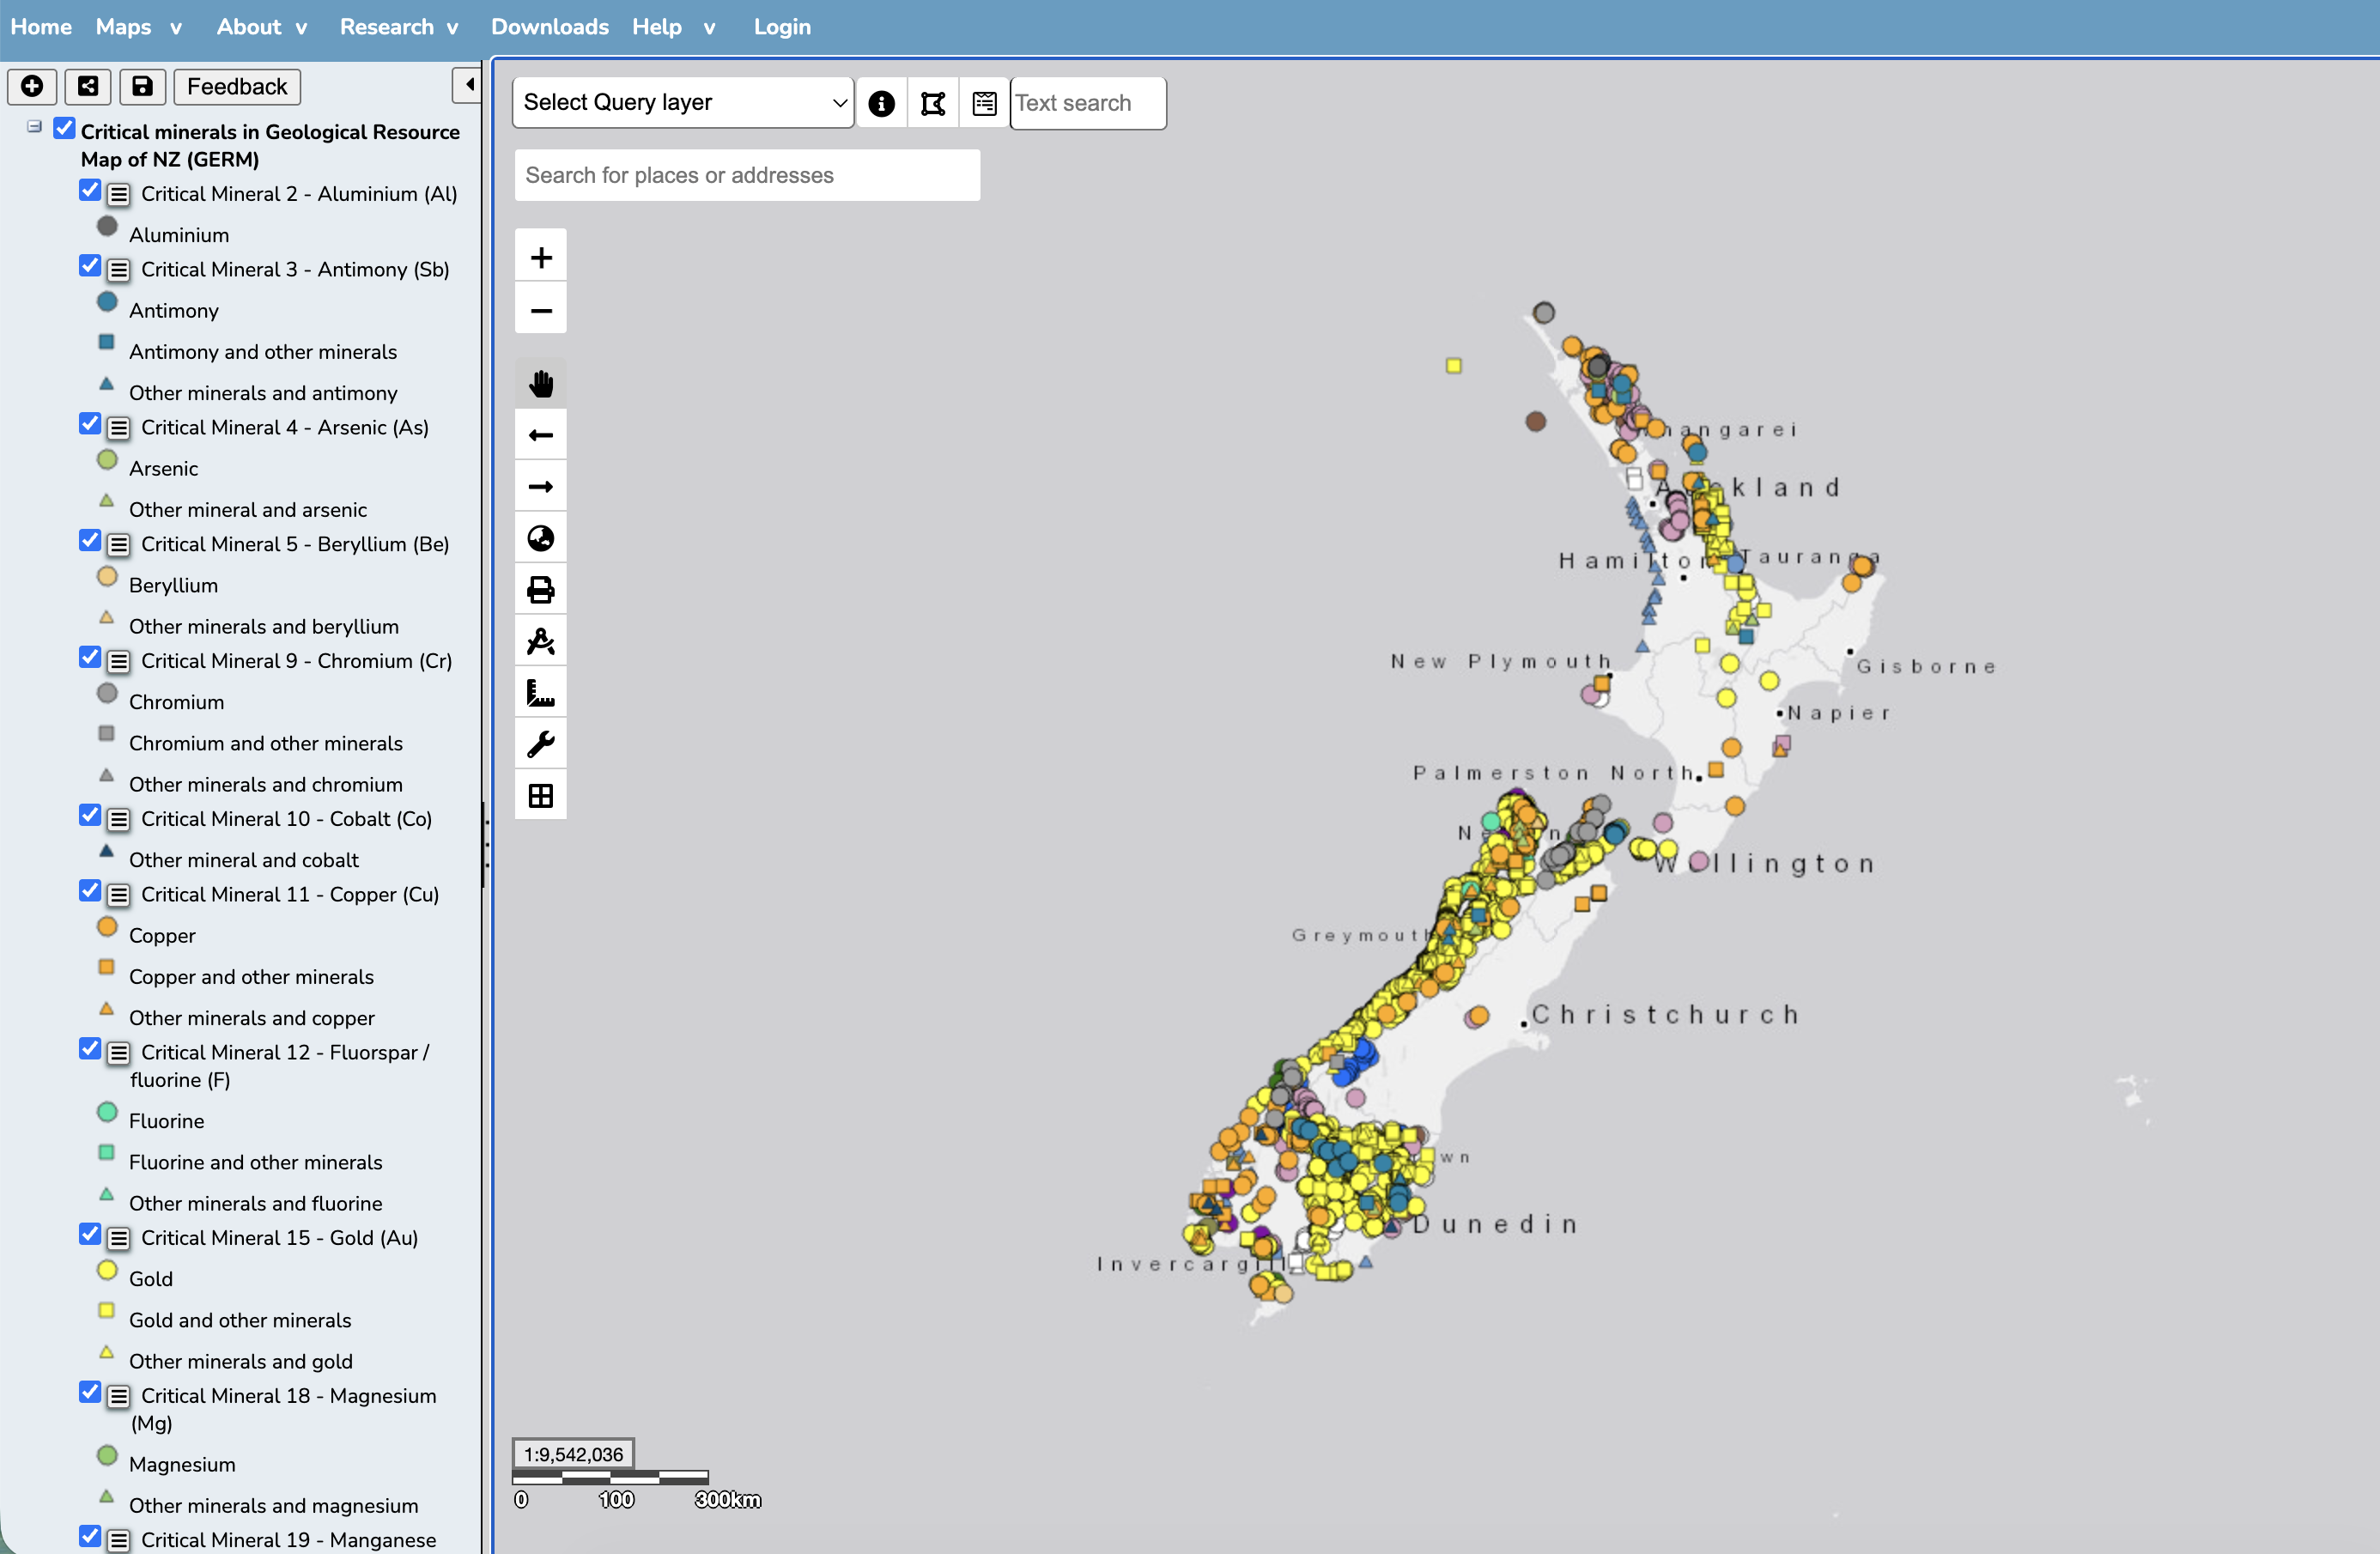2380x1554 pixels.
Task: Zoom in on the map
Action: [x=541, y=257]
